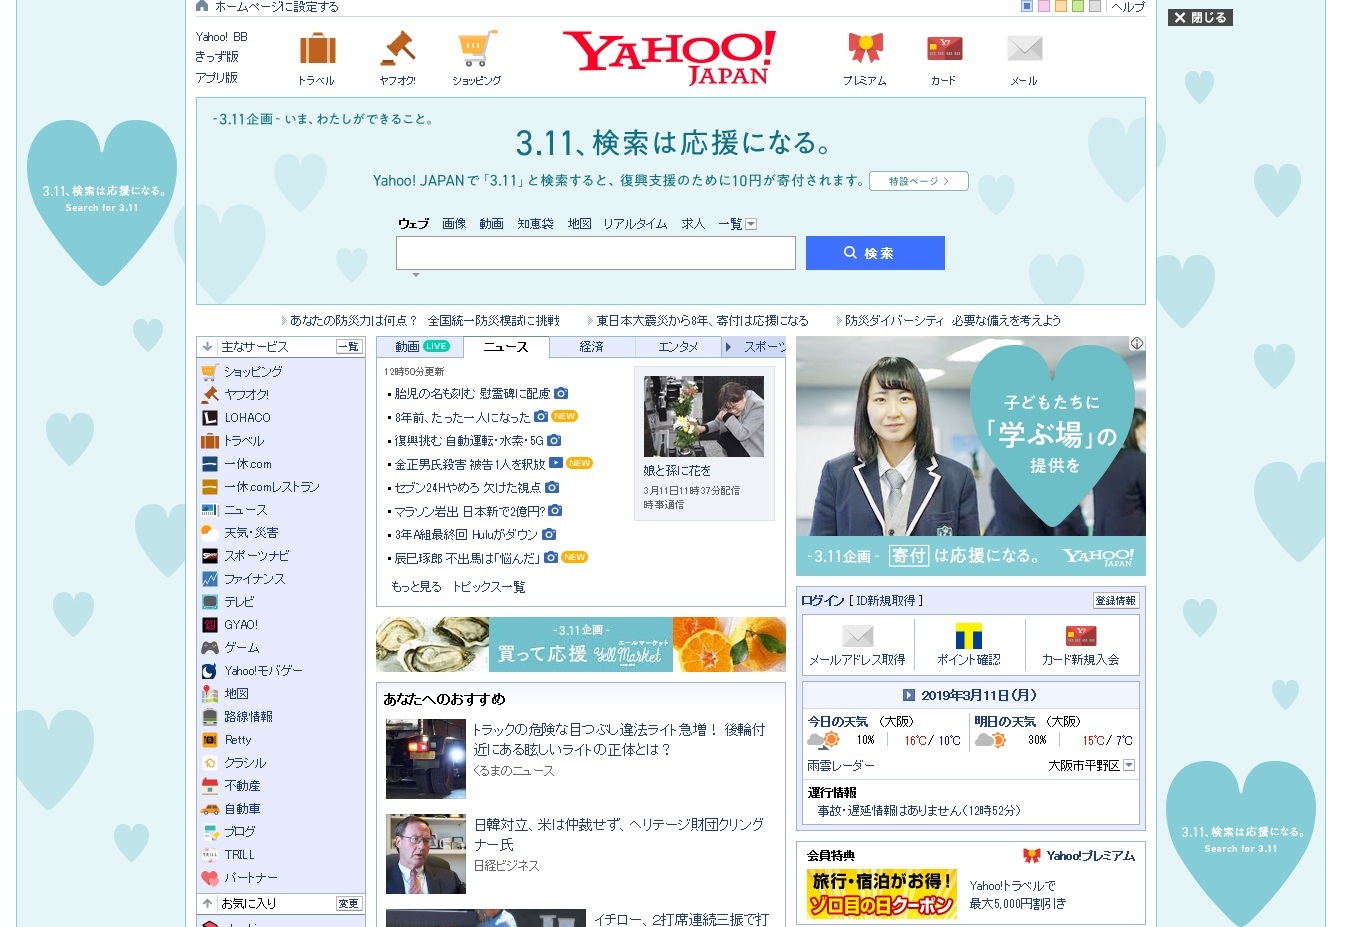Viewport: 1345px width, 927px height.
Task: Open パートナー in the services sidebar
Action: point(251,878)
